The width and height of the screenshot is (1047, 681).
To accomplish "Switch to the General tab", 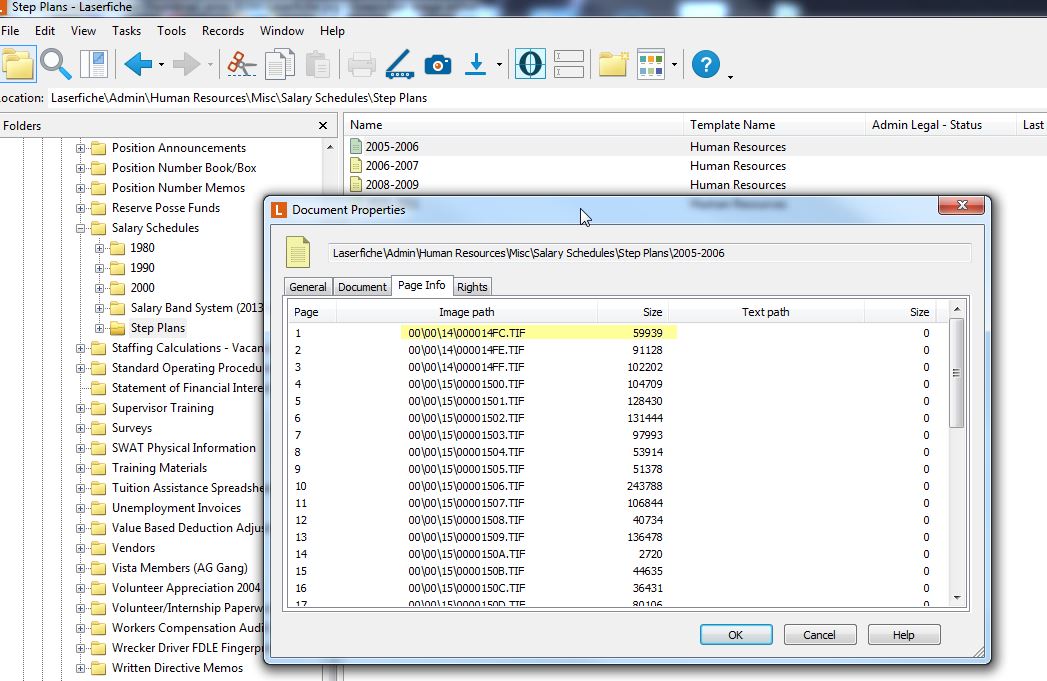I will click(307, 287).
